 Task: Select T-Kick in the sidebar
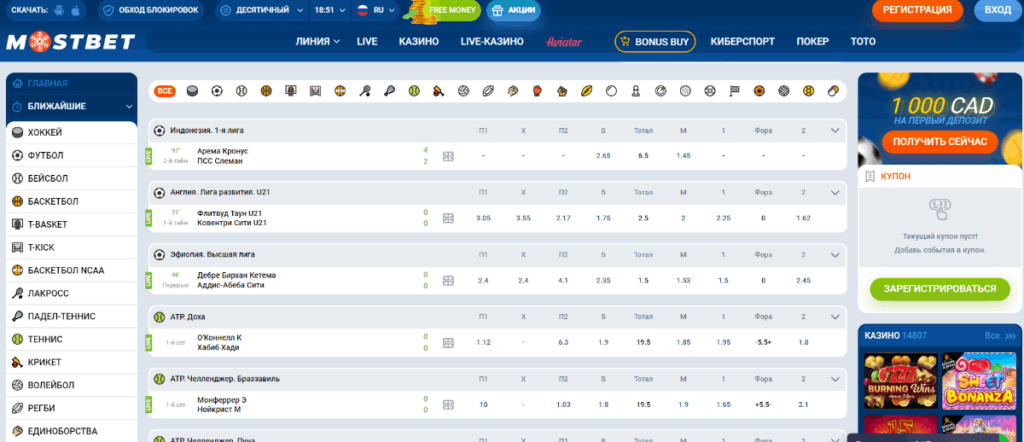[72, 247]
